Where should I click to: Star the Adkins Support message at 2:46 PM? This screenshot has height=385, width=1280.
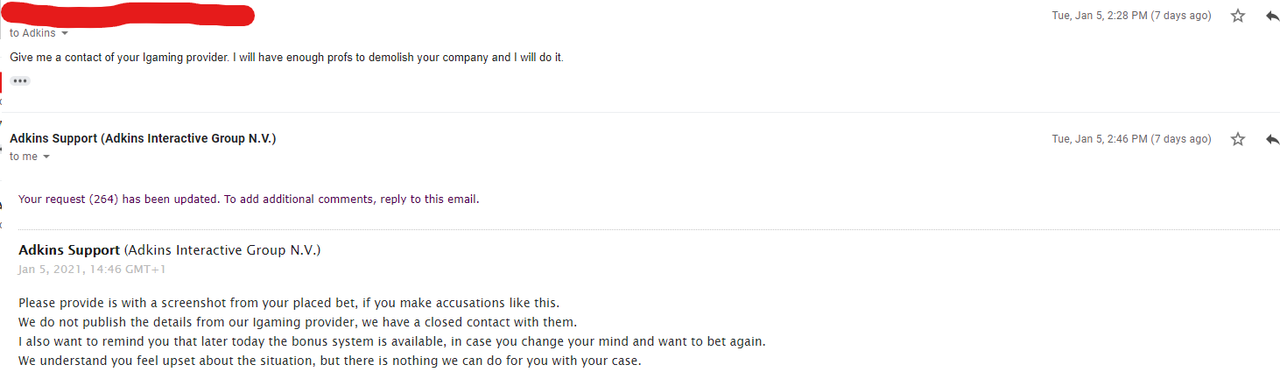[1238, 139]
